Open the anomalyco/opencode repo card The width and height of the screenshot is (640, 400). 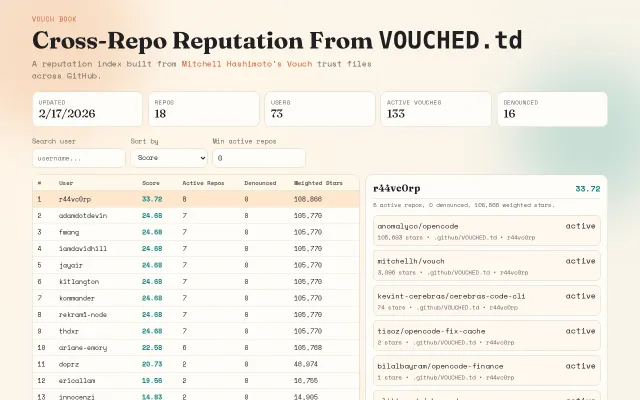tap(487, 231)
